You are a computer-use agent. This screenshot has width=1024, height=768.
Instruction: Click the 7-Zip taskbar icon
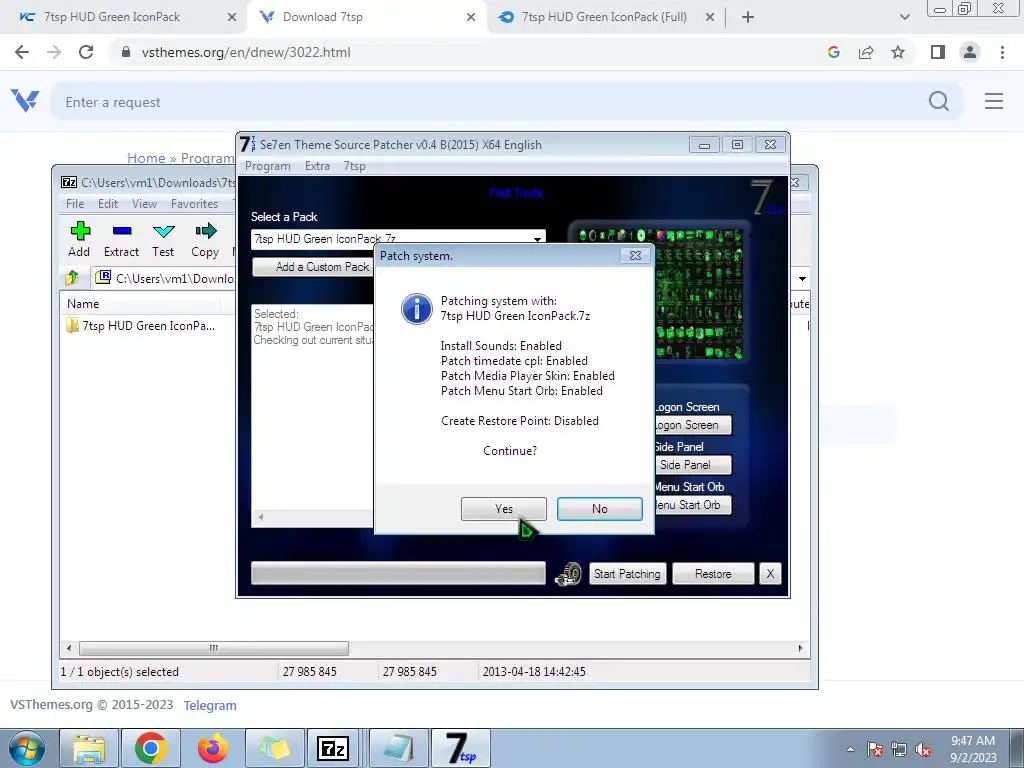click(x=333, y=748)
